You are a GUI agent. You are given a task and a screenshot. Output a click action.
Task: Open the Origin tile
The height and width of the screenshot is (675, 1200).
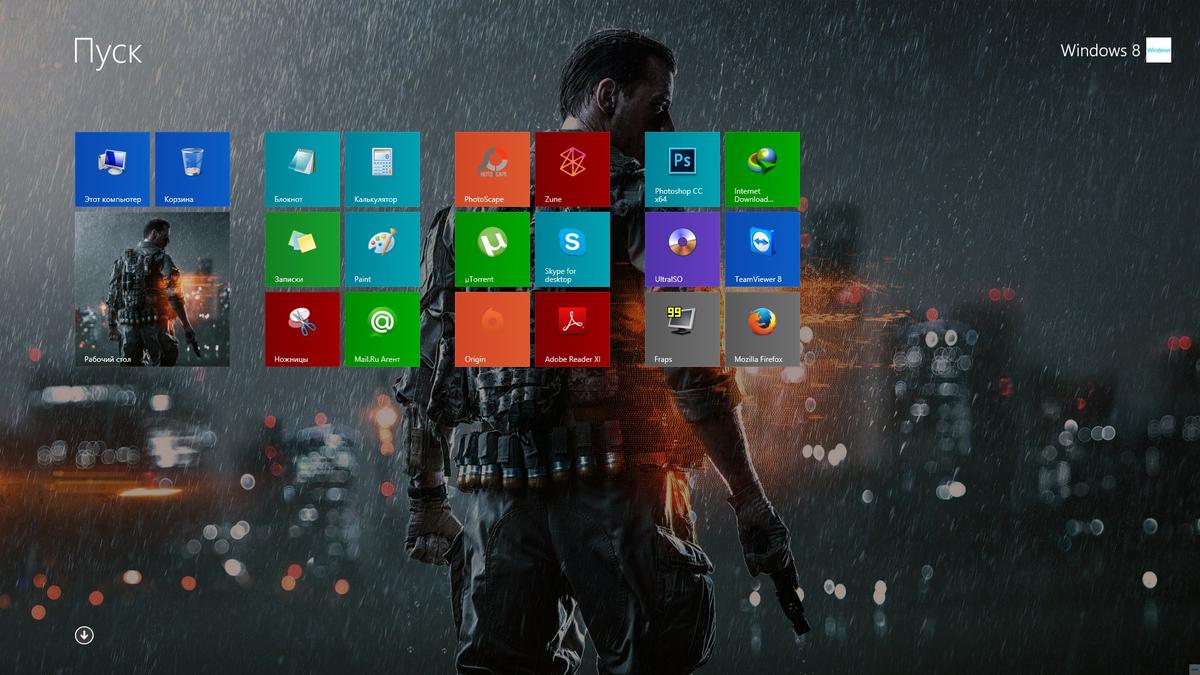pyautogui.click(x=492, y=330)
